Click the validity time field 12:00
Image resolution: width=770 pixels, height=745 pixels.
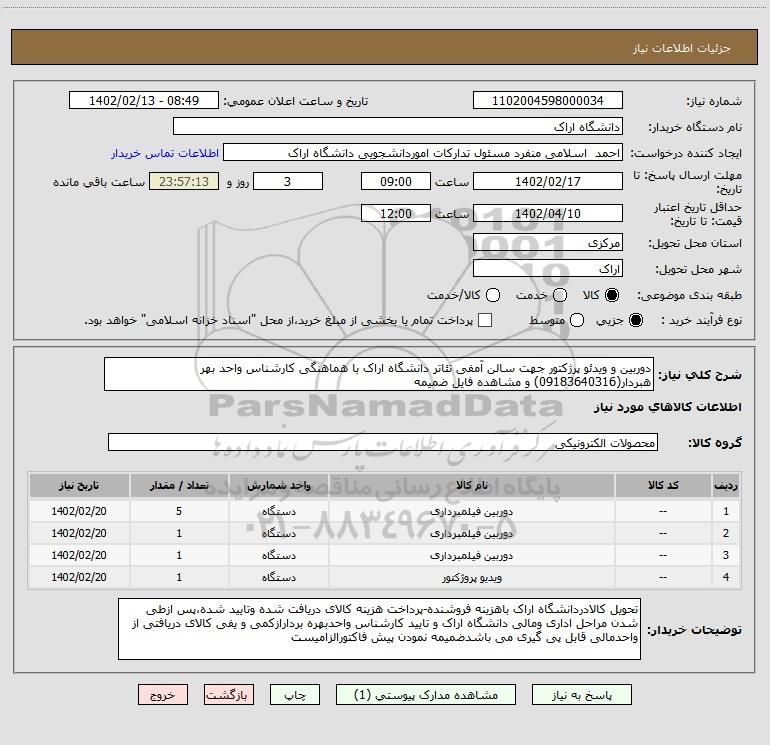coord(396,213)
